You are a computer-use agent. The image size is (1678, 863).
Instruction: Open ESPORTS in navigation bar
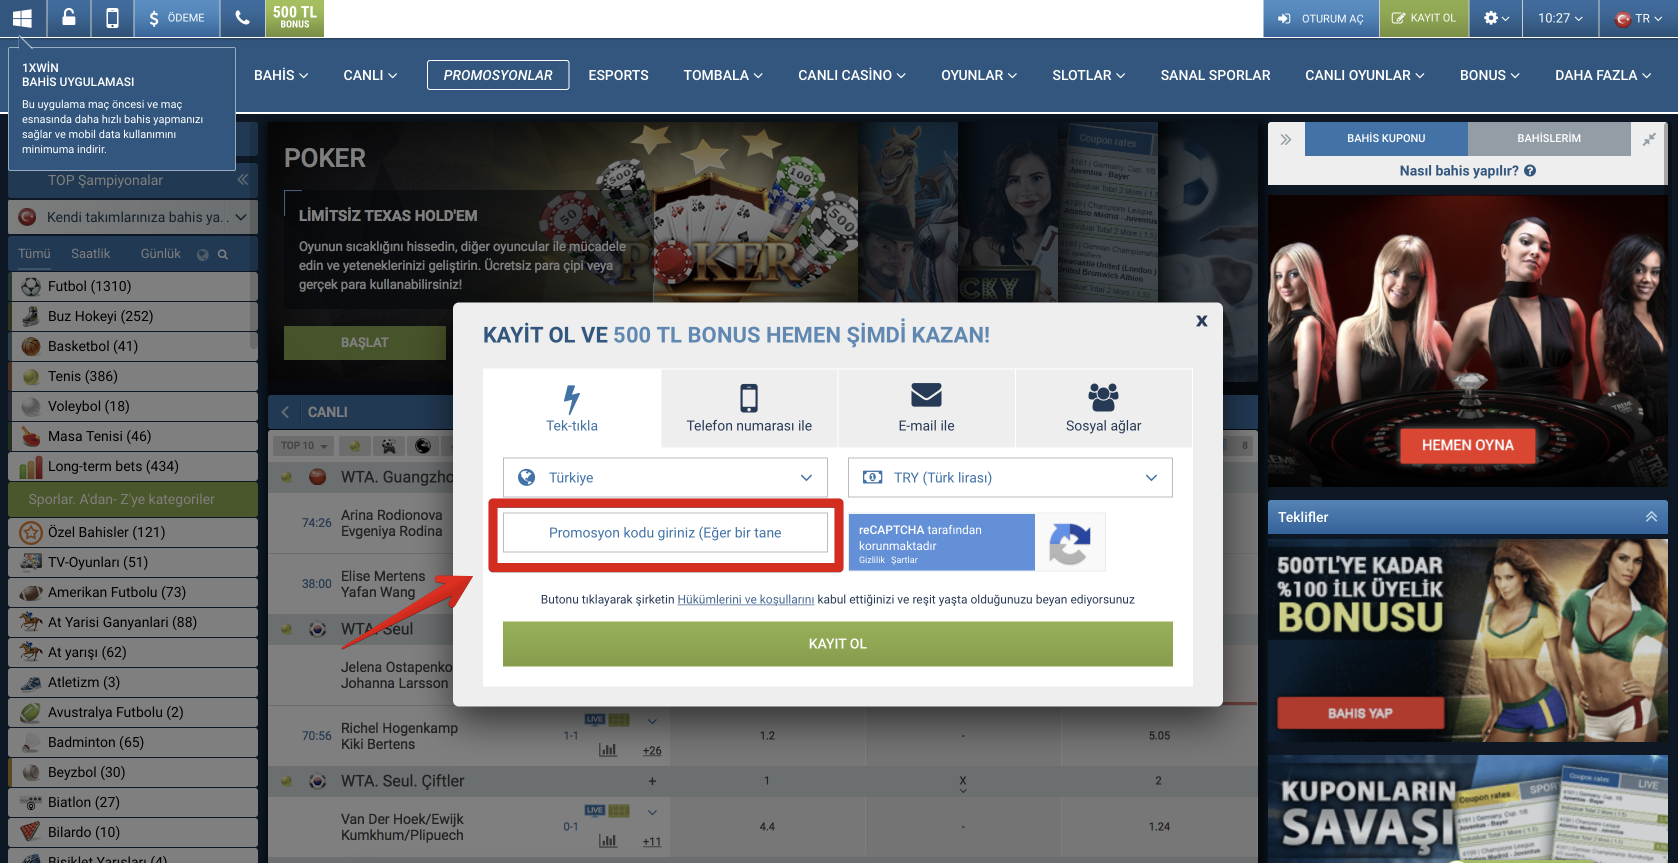pos(618,75)
